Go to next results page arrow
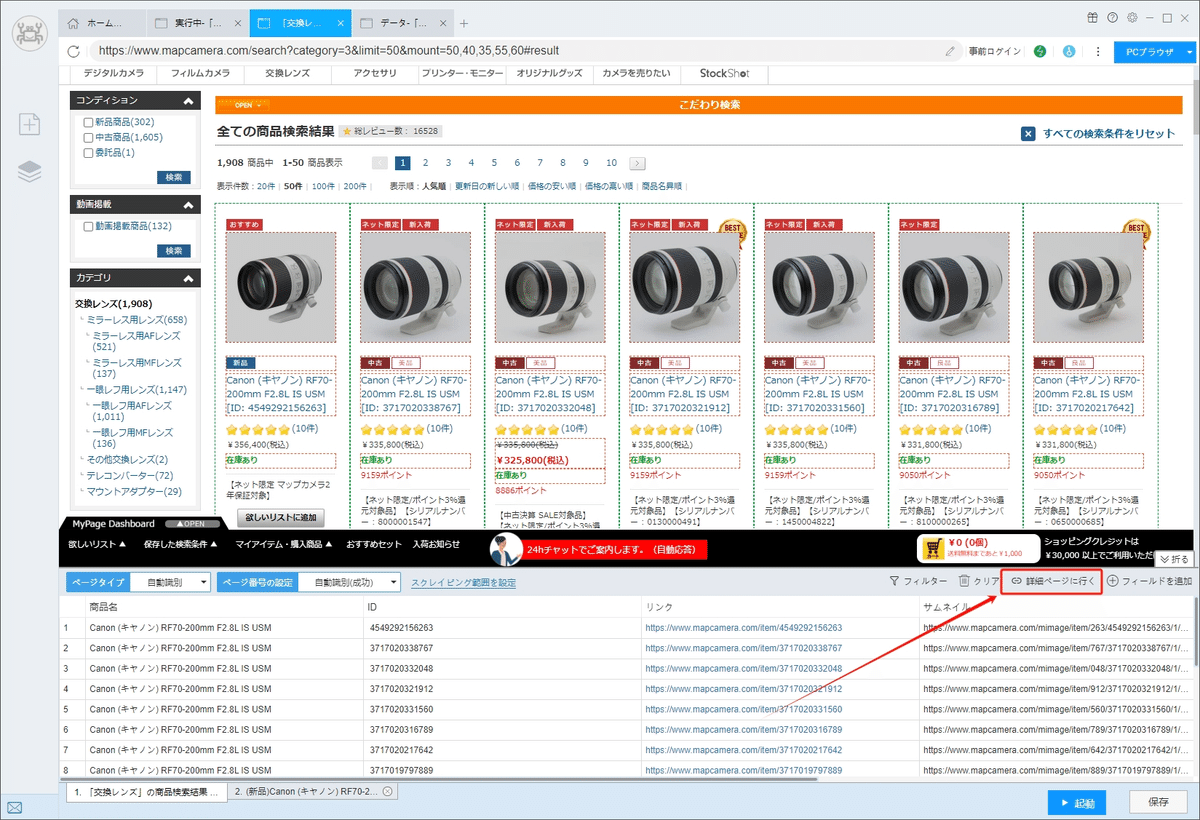Screen dimensions: 1200x820 637,163
